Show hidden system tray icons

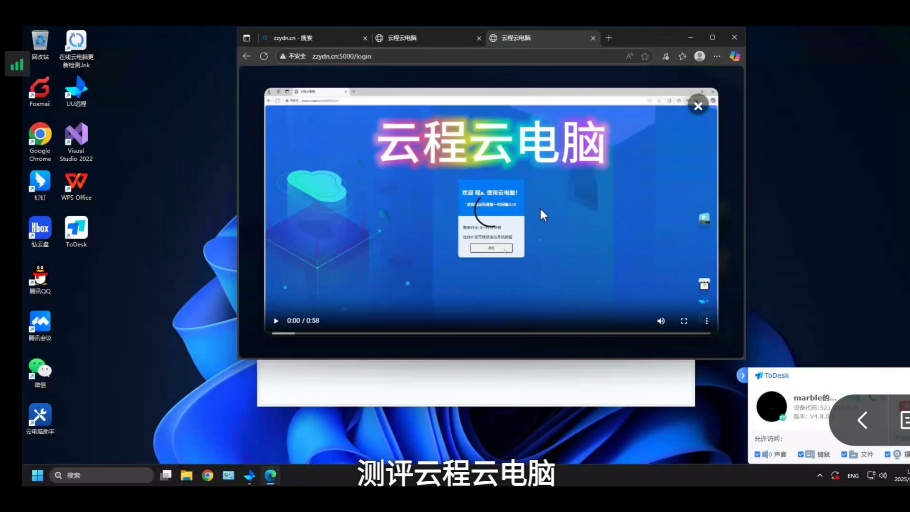coord(819,475)
